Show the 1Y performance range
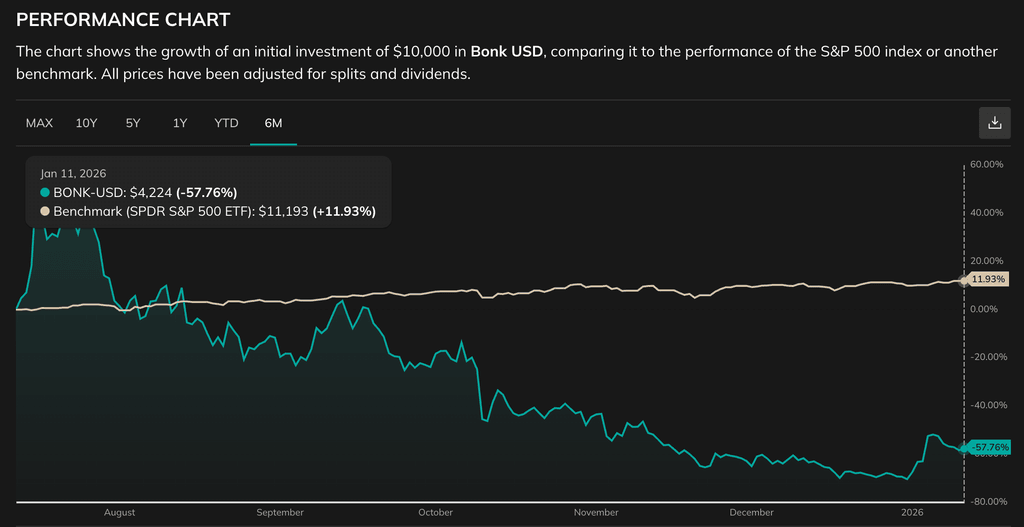Screen dimensions: 1024x527 (180, 123)
